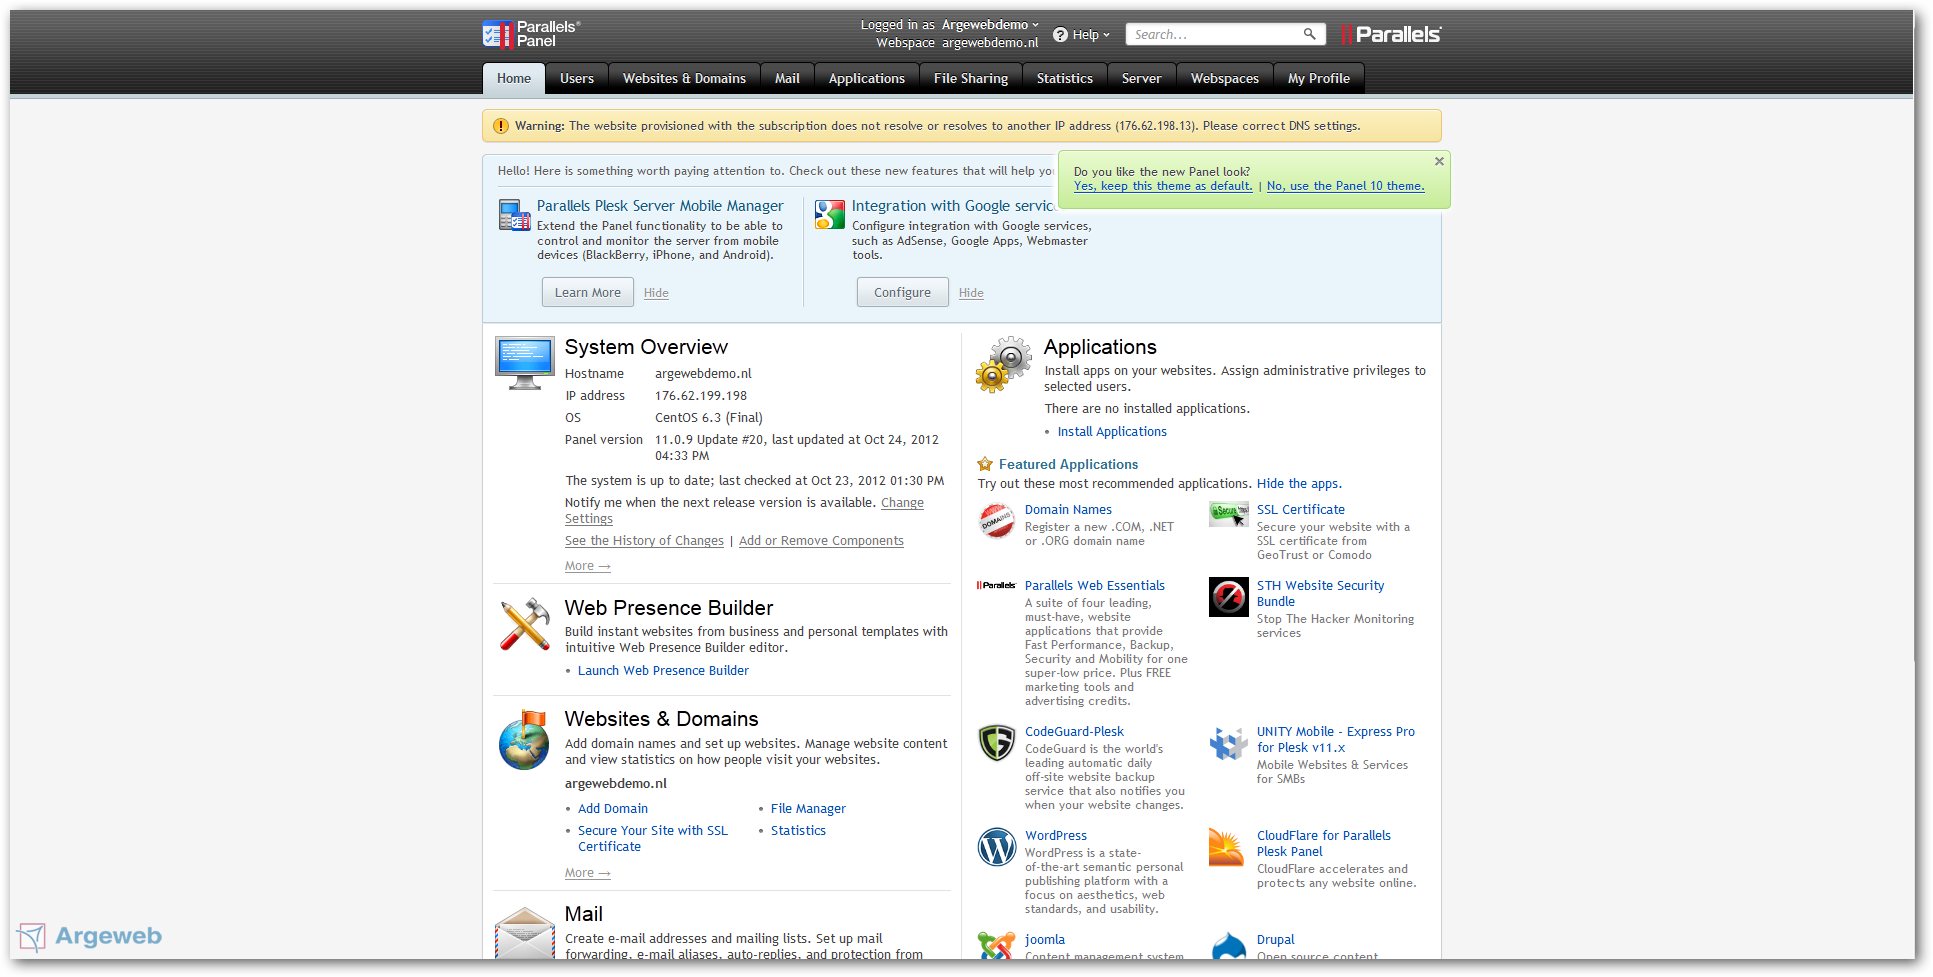
Task: Close the new Panel look notification
Action: 1439,161
